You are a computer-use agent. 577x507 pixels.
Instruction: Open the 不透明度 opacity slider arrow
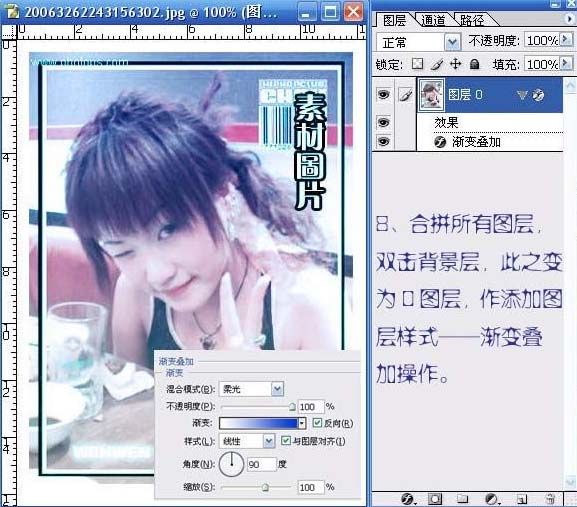pos(566,39)
